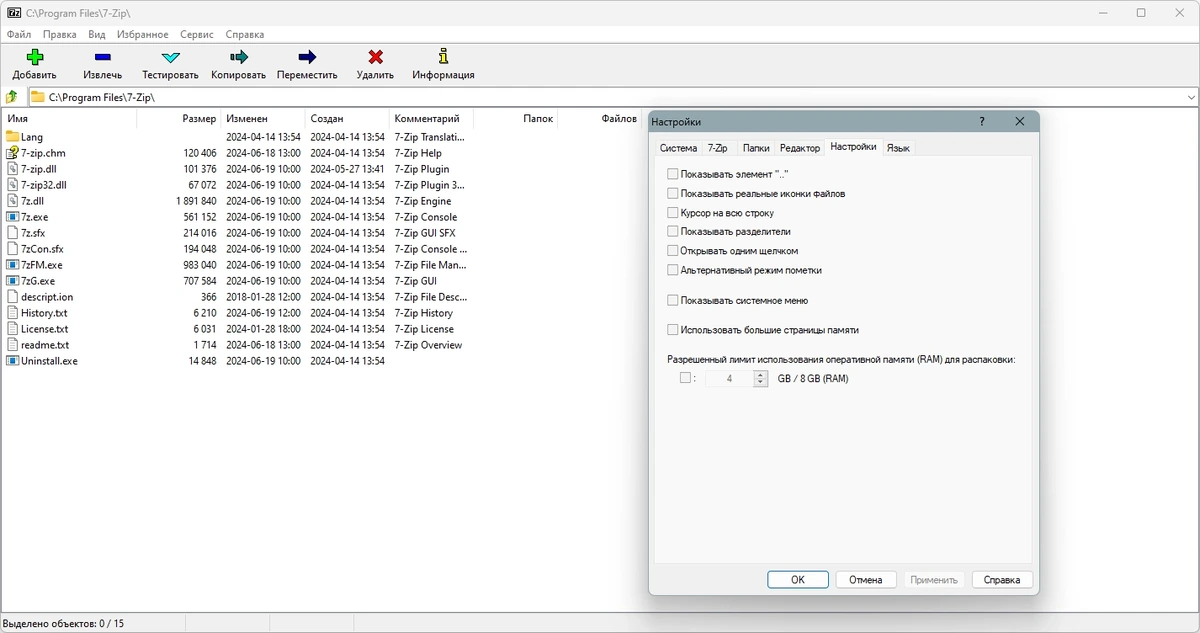Viewport: 1200px width, 633px height.
Task: Click the Переместить arrow icon
Action: coord(307,57)
